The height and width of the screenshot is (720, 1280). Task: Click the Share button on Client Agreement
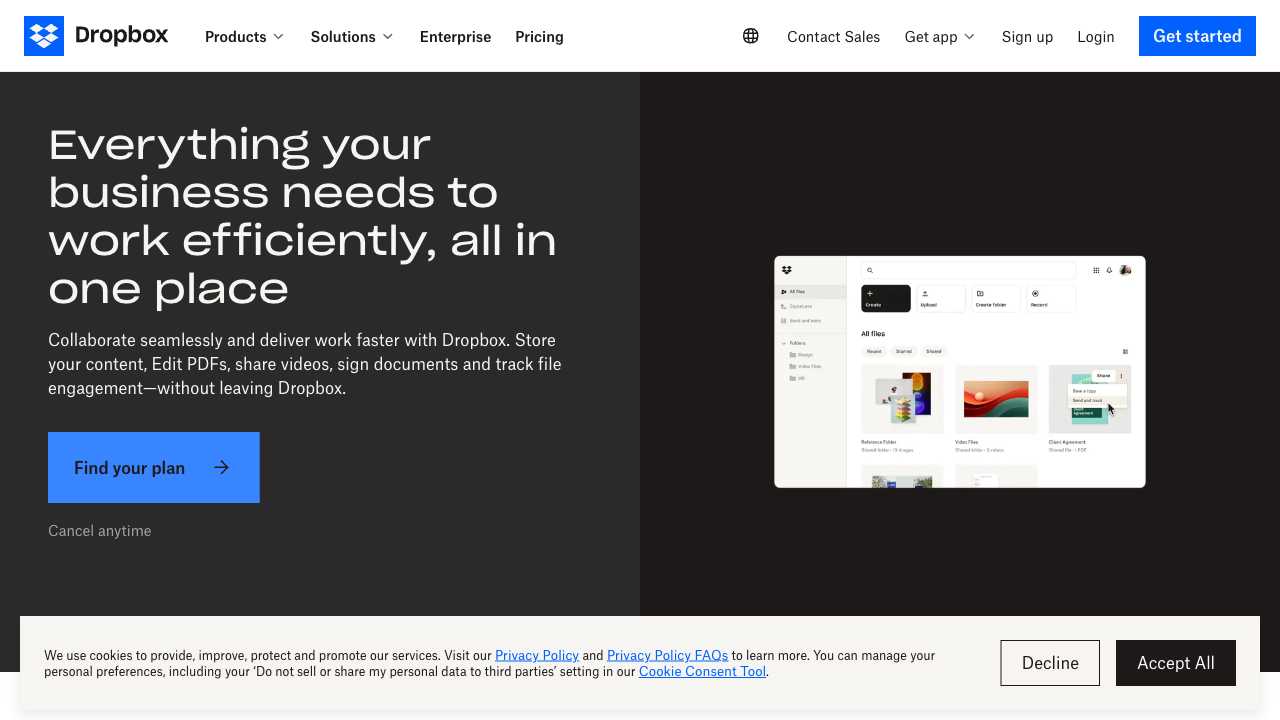(x=1103, y=376)
